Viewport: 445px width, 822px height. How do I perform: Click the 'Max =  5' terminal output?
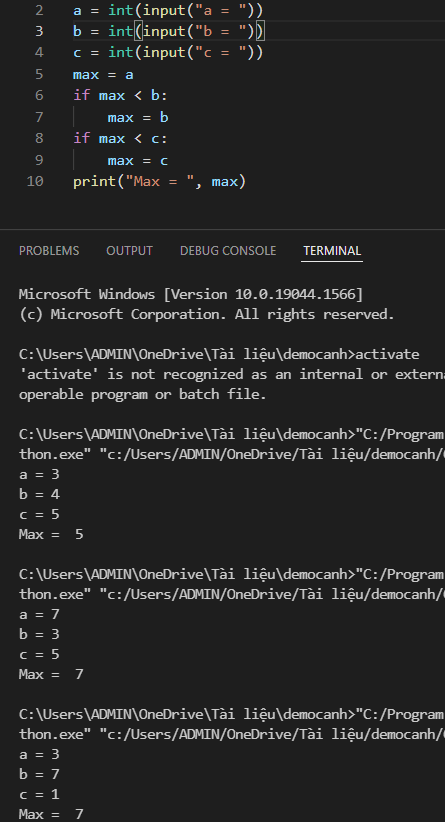(x=51, y=534)
